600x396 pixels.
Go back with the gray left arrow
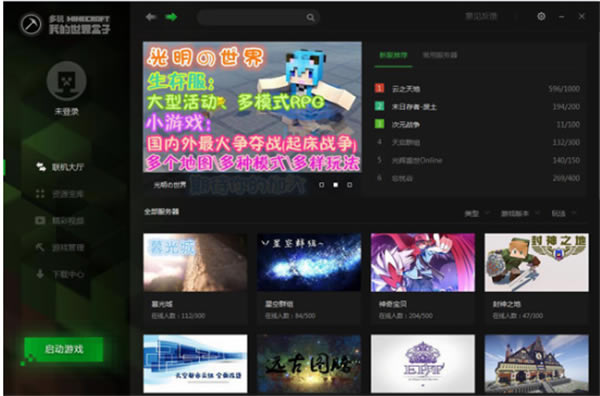[151, 17]
